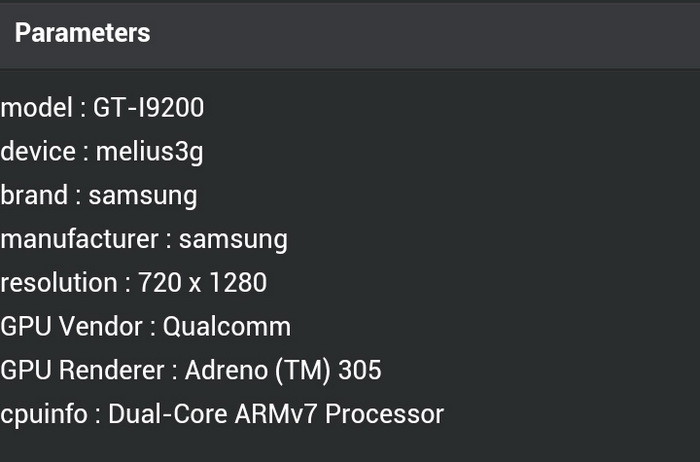Click samsung in the brand row

pyautogui.click(x=142, y=195)
